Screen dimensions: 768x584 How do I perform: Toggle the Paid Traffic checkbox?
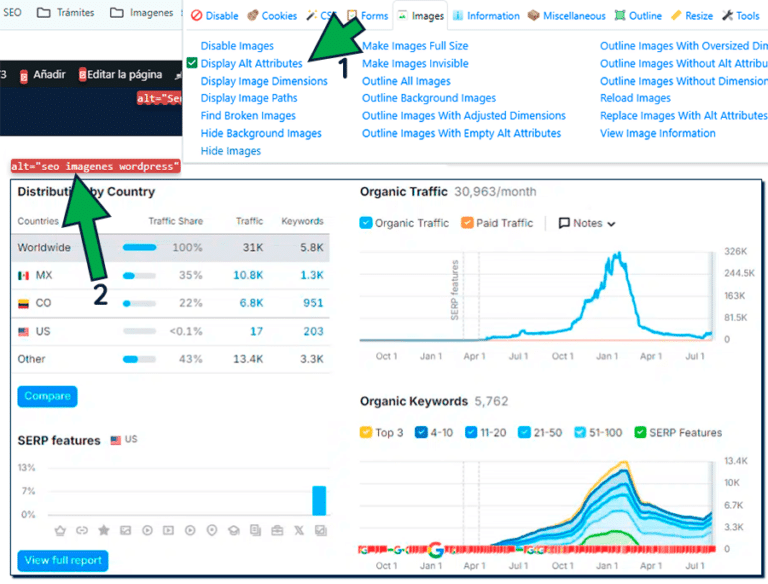pyautogui.click(x=468, y=223)
